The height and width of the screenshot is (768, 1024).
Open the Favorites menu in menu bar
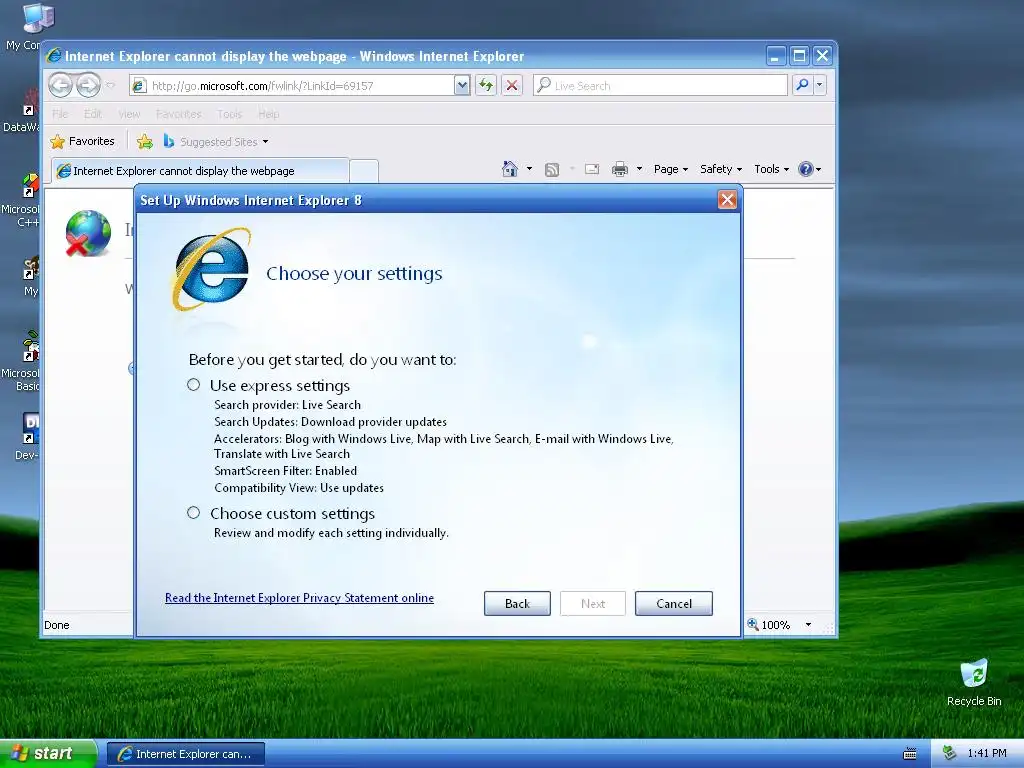click(x=178, y=114)
